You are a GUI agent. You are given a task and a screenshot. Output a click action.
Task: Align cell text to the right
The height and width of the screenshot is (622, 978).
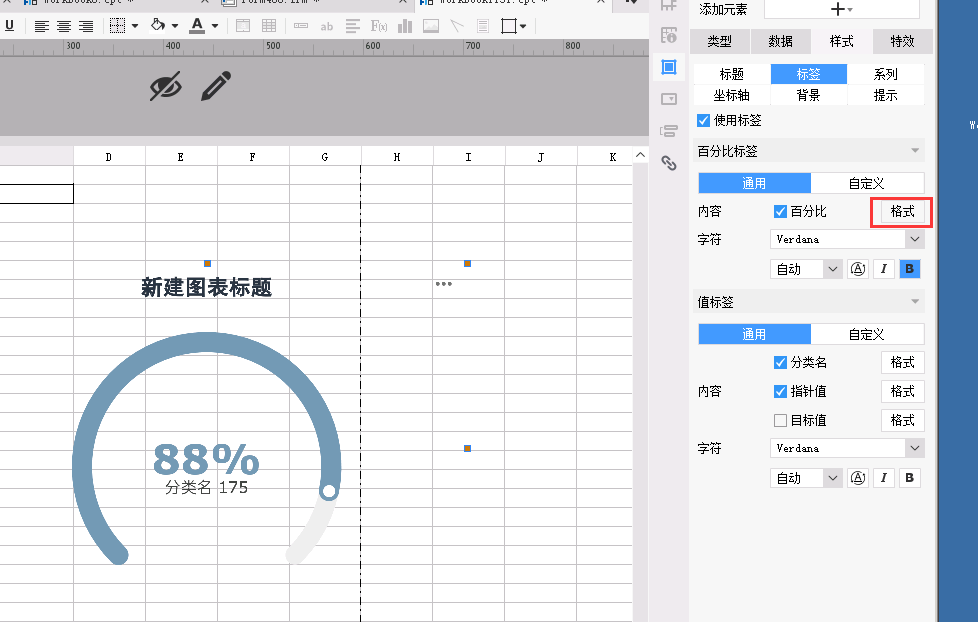(85, 26)
